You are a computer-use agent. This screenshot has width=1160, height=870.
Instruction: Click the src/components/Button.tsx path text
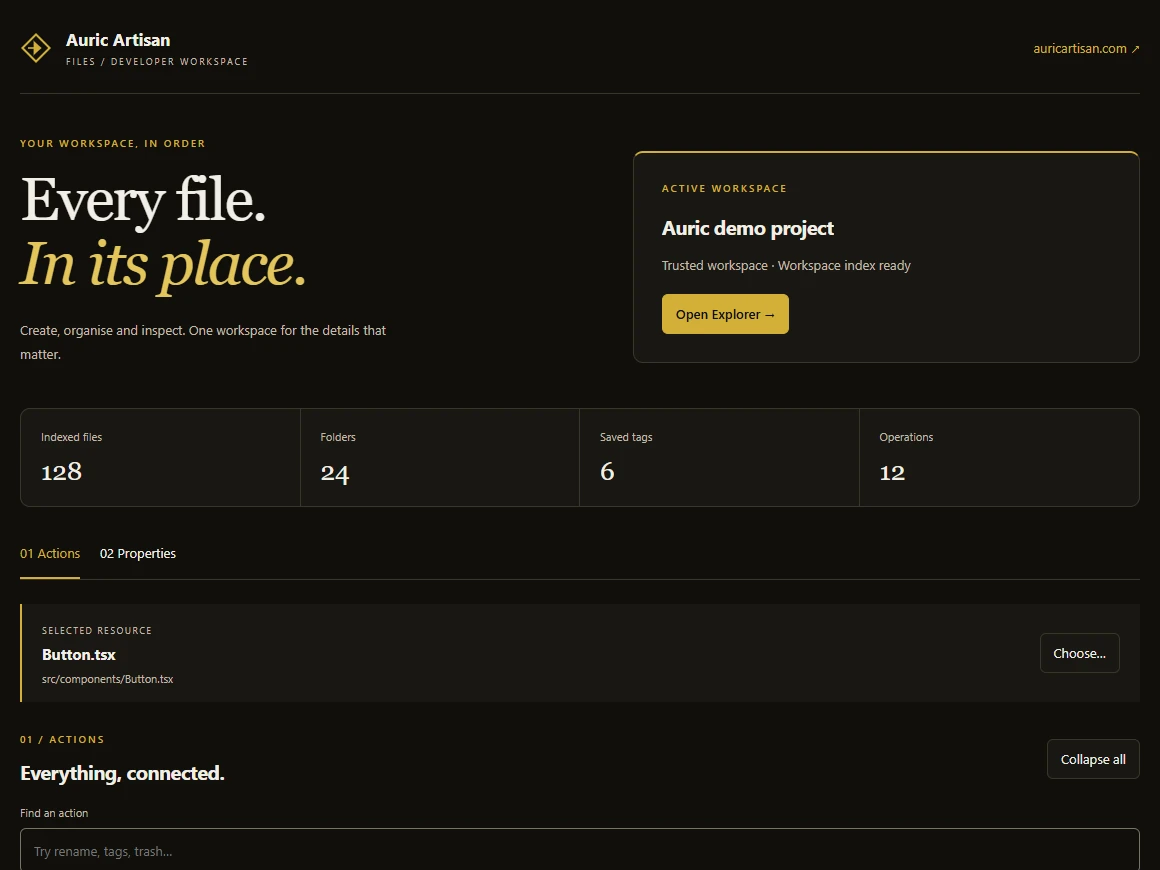click(x=107, y=679)
